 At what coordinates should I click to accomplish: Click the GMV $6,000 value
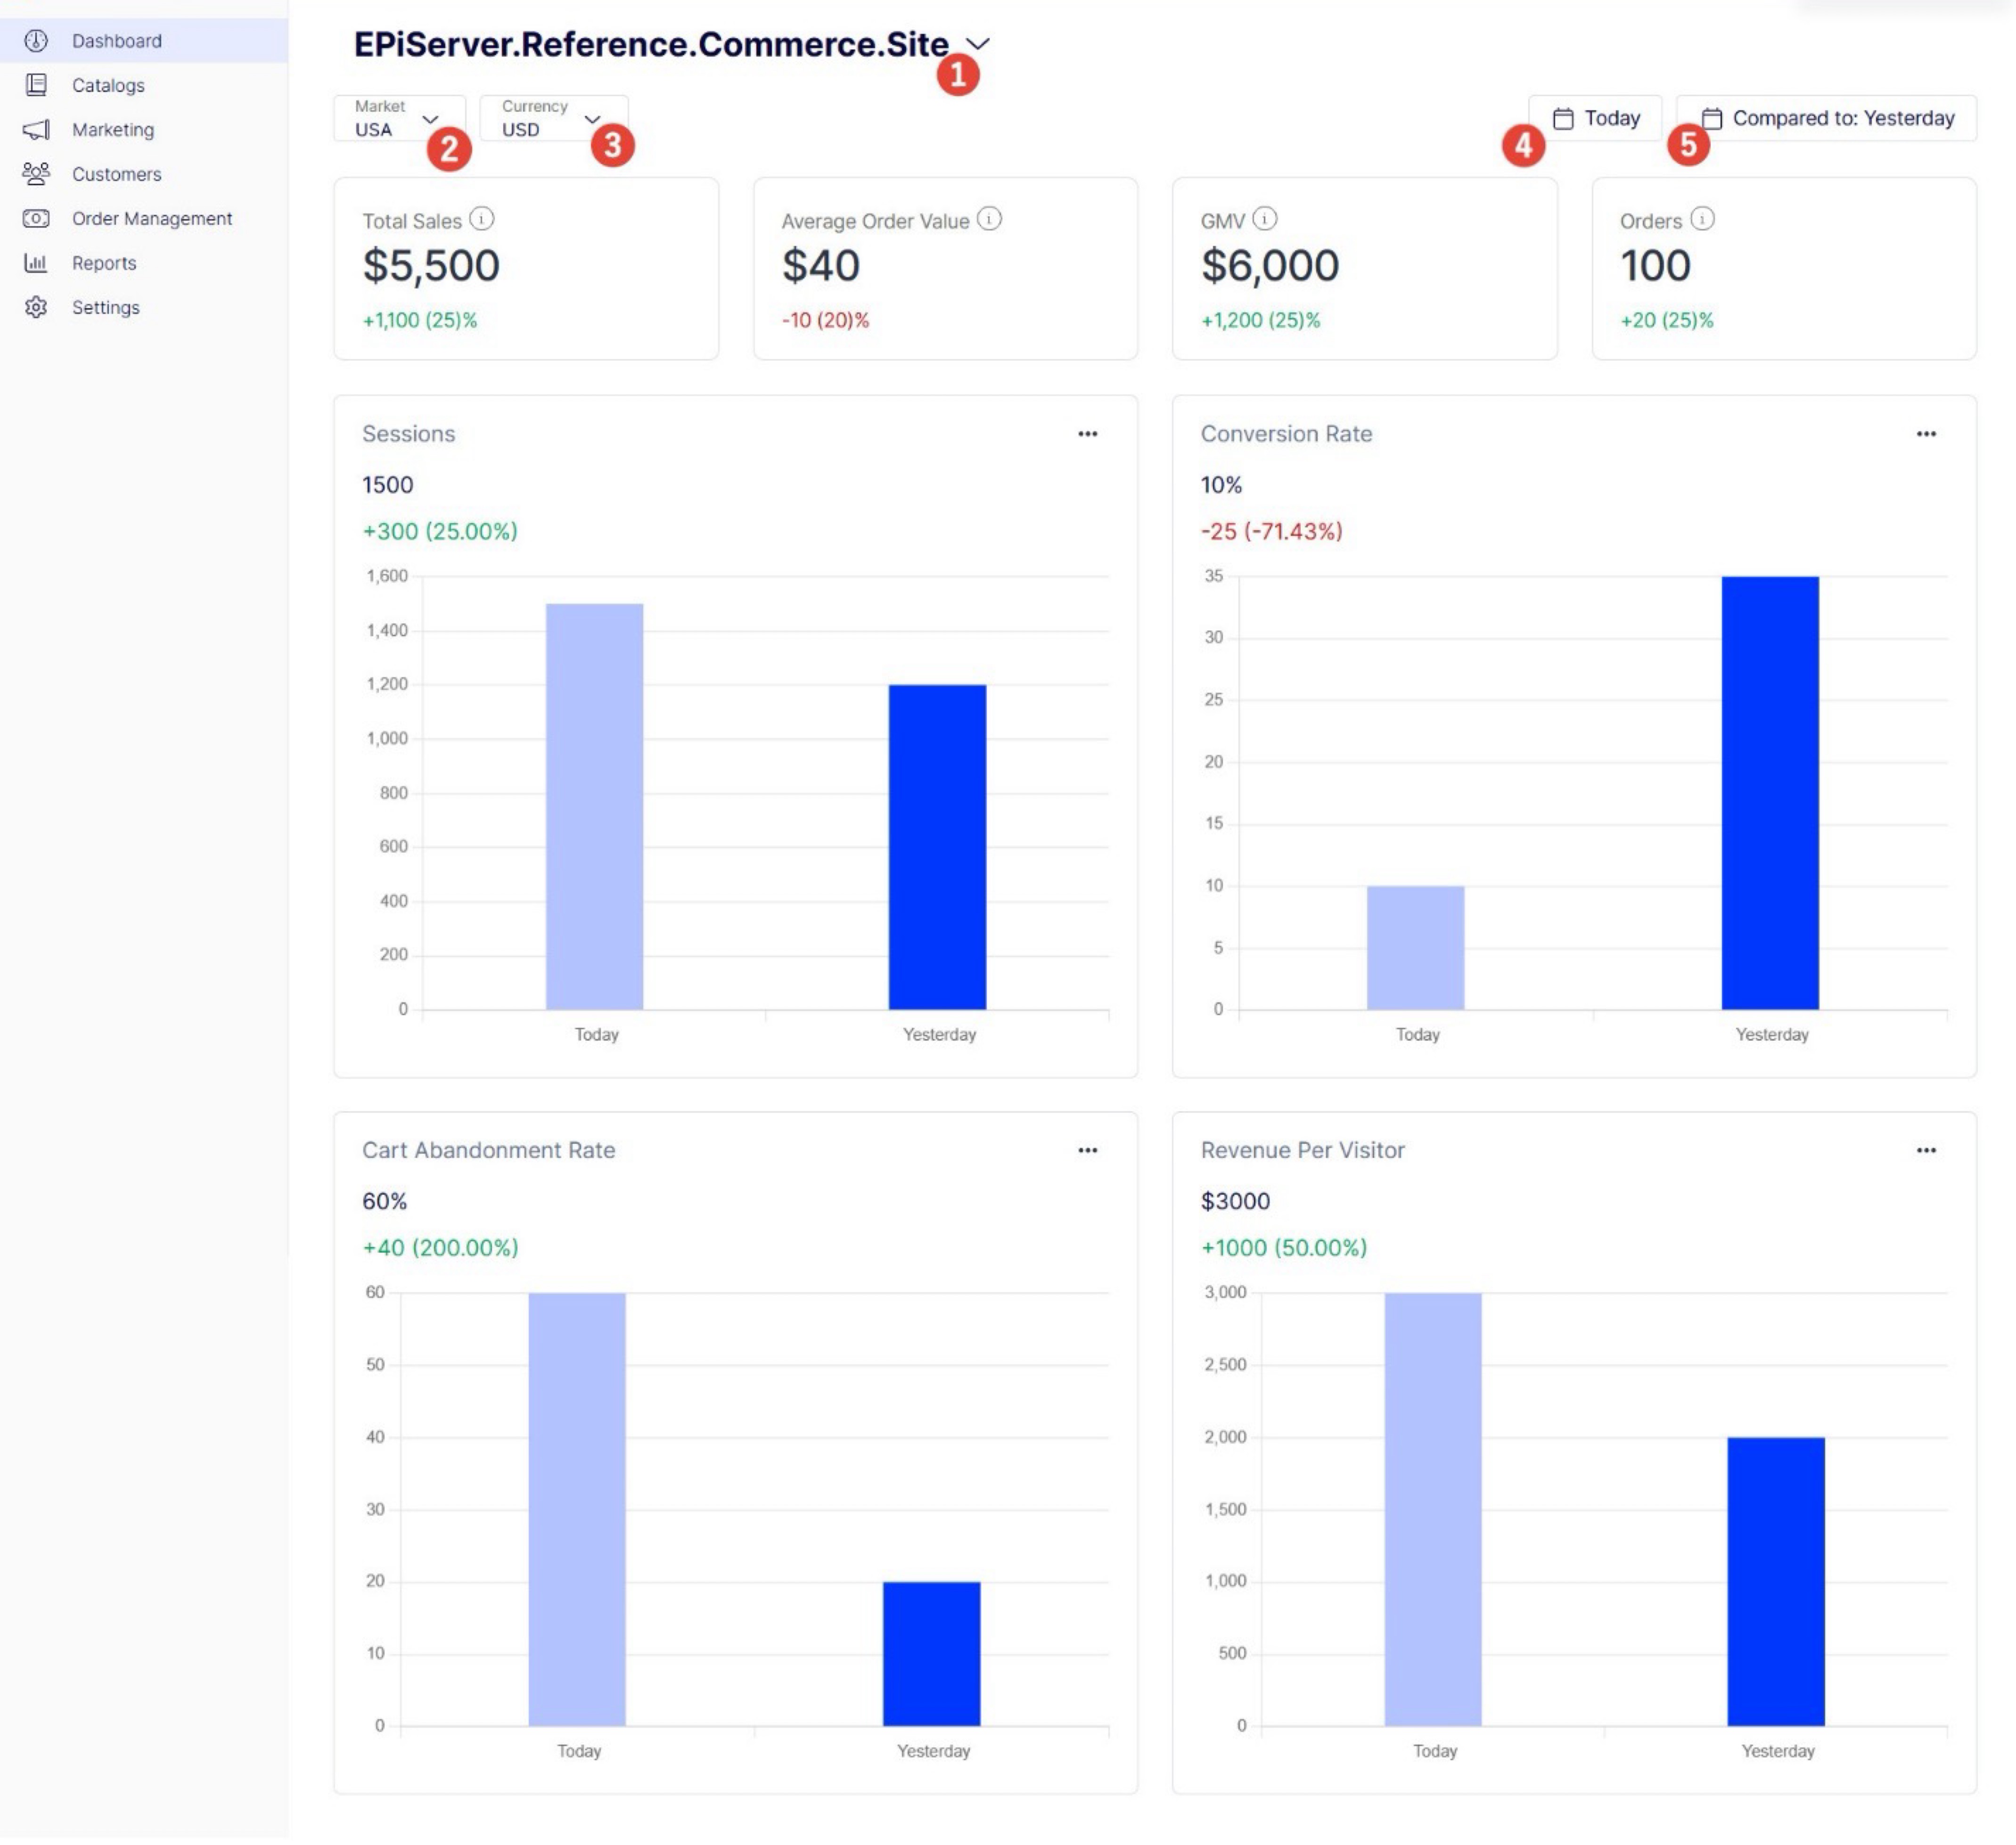[1270, 266]
